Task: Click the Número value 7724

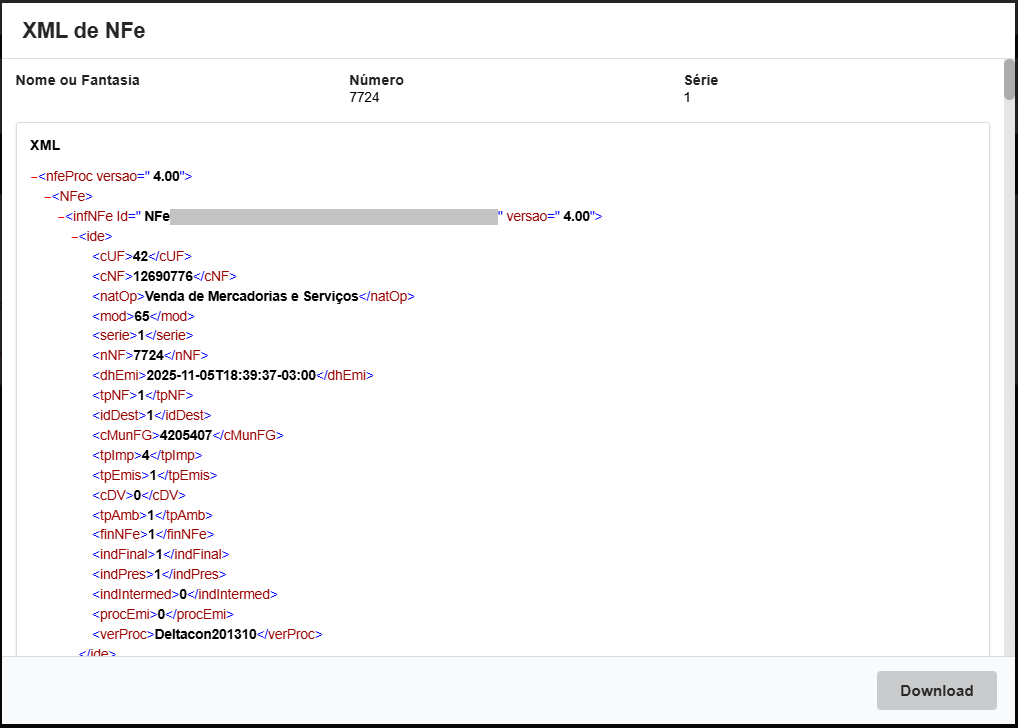Action: (364, 98)
